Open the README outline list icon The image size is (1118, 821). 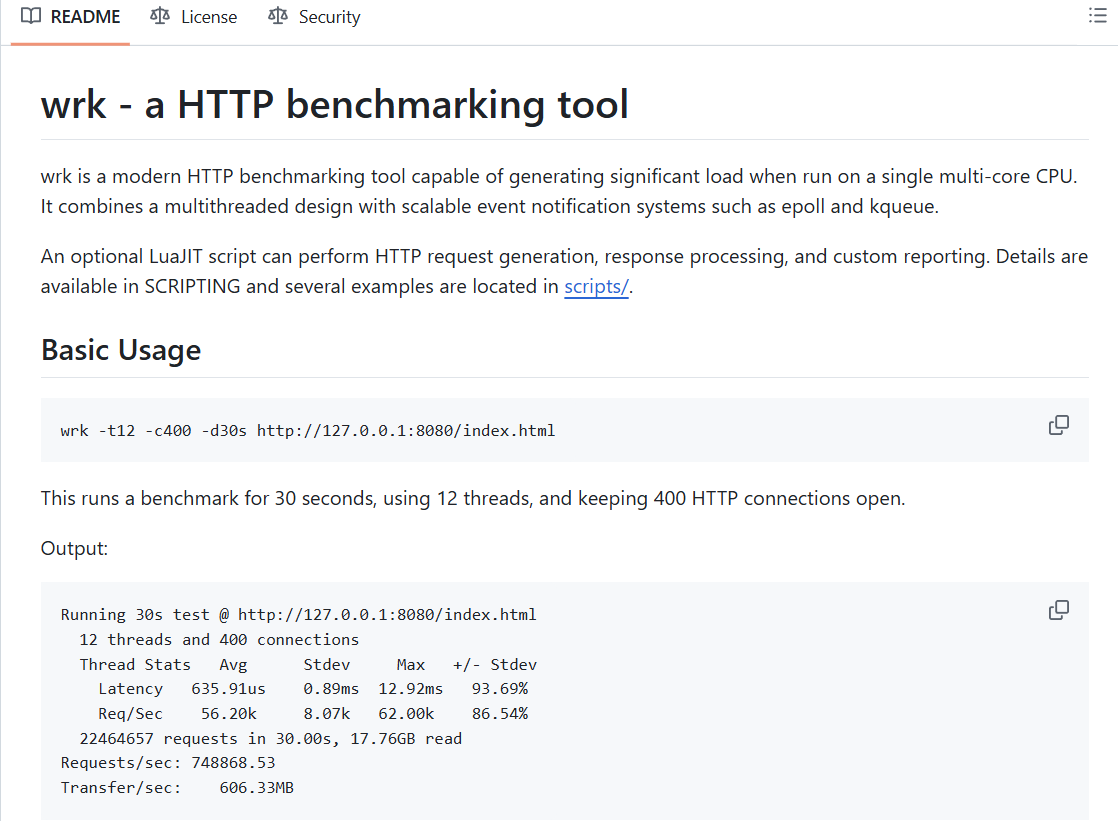(1097, 16)
